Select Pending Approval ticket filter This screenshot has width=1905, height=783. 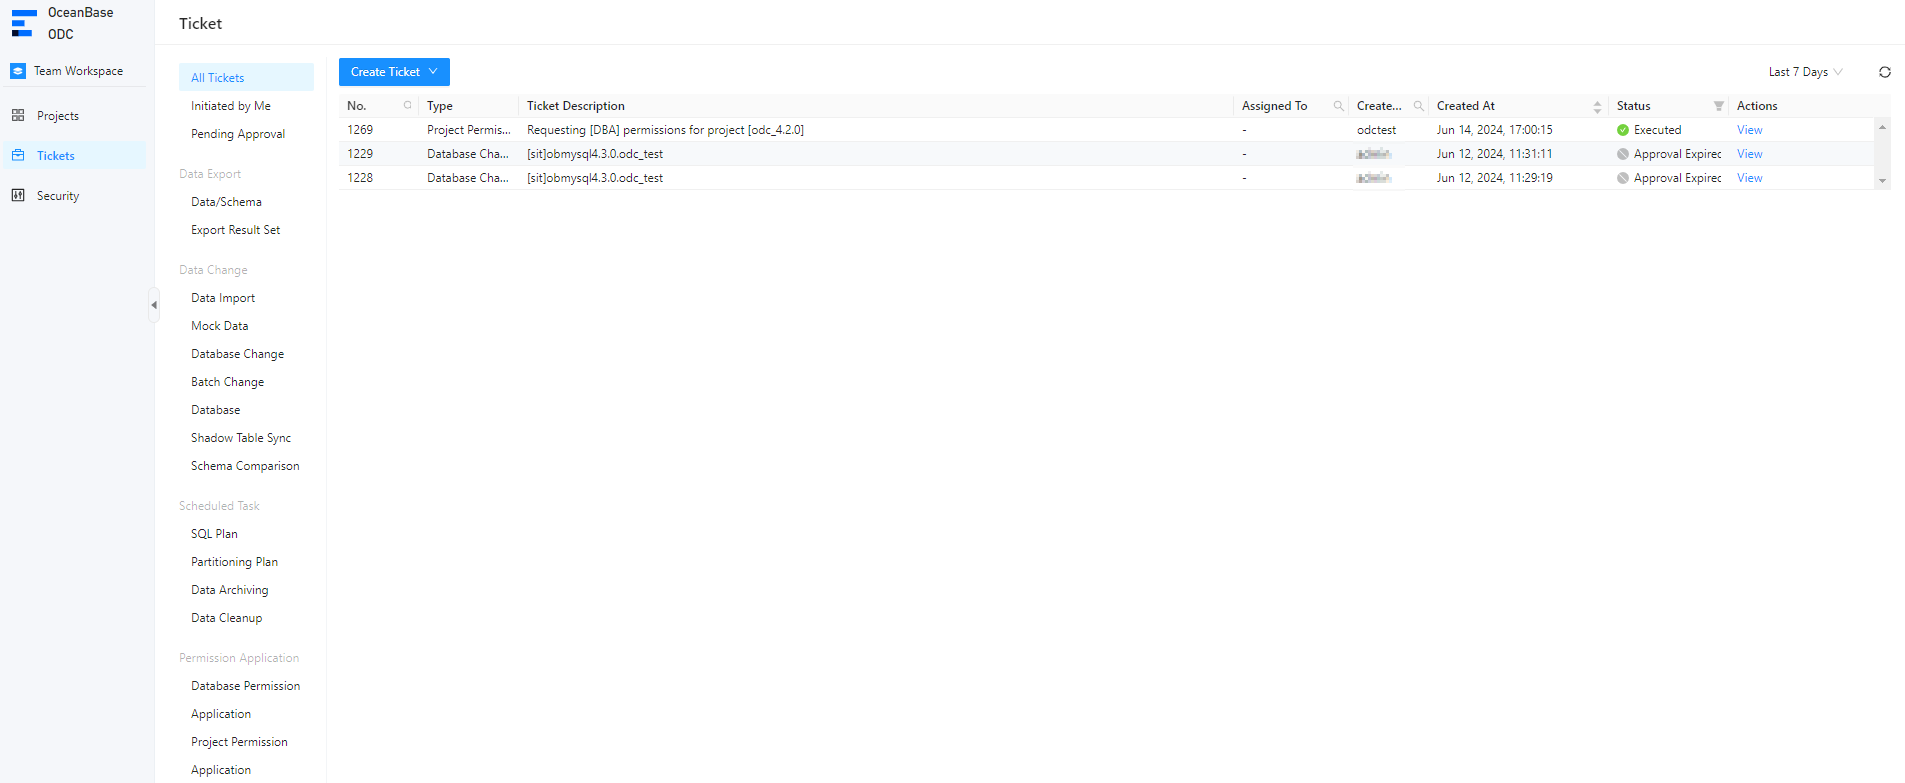tap(238, 134)
